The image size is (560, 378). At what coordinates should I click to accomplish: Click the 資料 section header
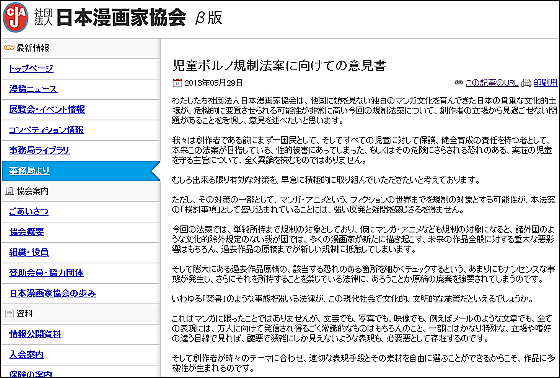(24, 314)
